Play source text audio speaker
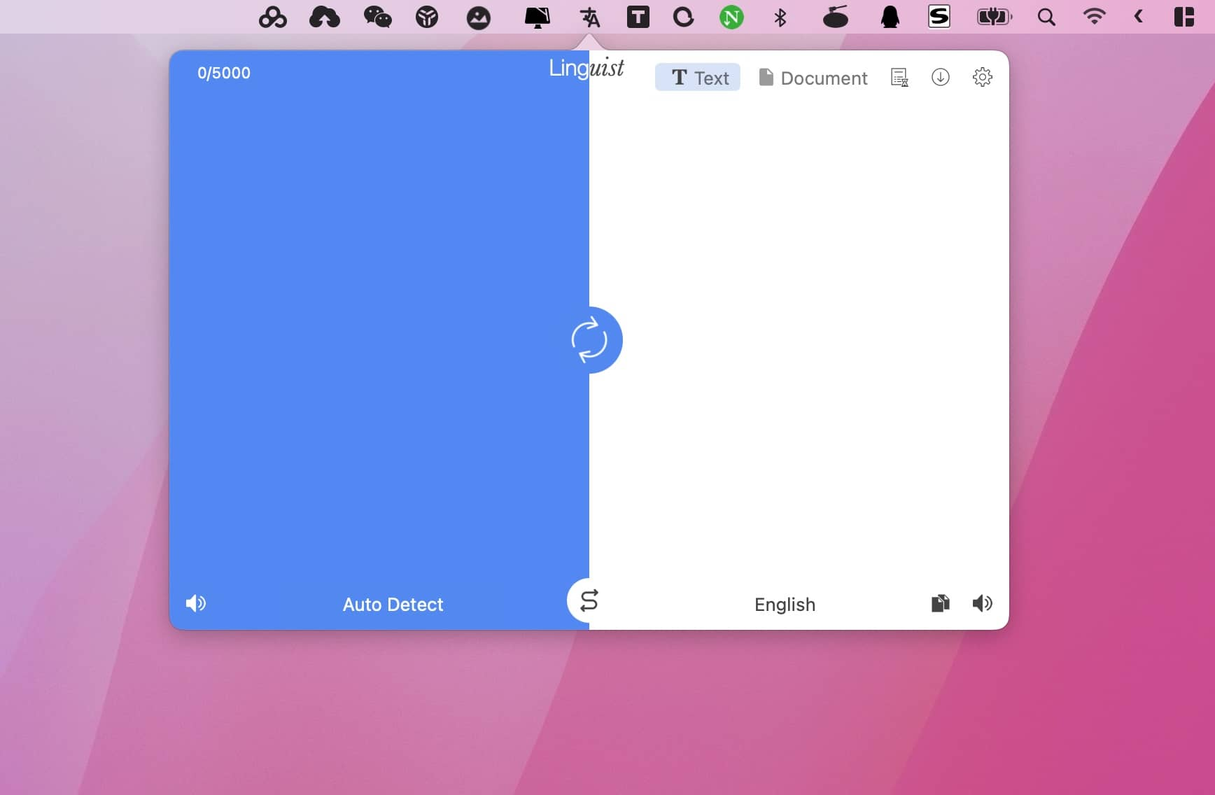This screenshot has width=1215, height=795. point(196,603)
